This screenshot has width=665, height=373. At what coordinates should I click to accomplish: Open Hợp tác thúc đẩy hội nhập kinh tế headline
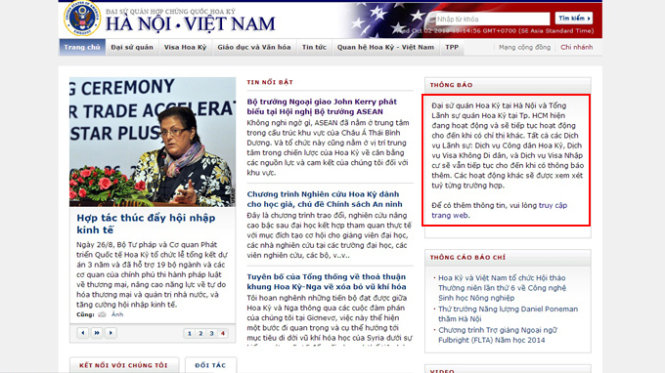point(146,224)
